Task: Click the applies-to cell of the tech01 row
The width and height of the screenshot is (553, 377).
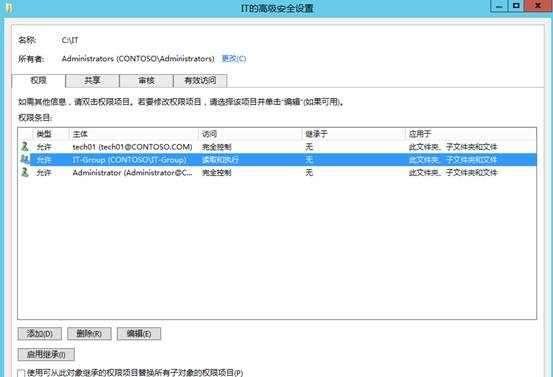Action: click(x=453, y=147)
